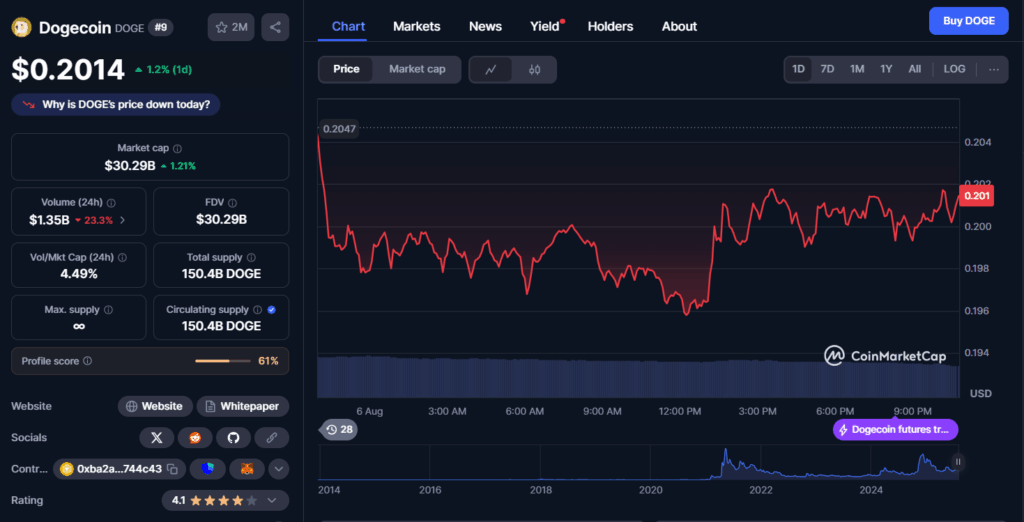
Task: Click the Profile score progress bar
Action: (x=223, y=361)
